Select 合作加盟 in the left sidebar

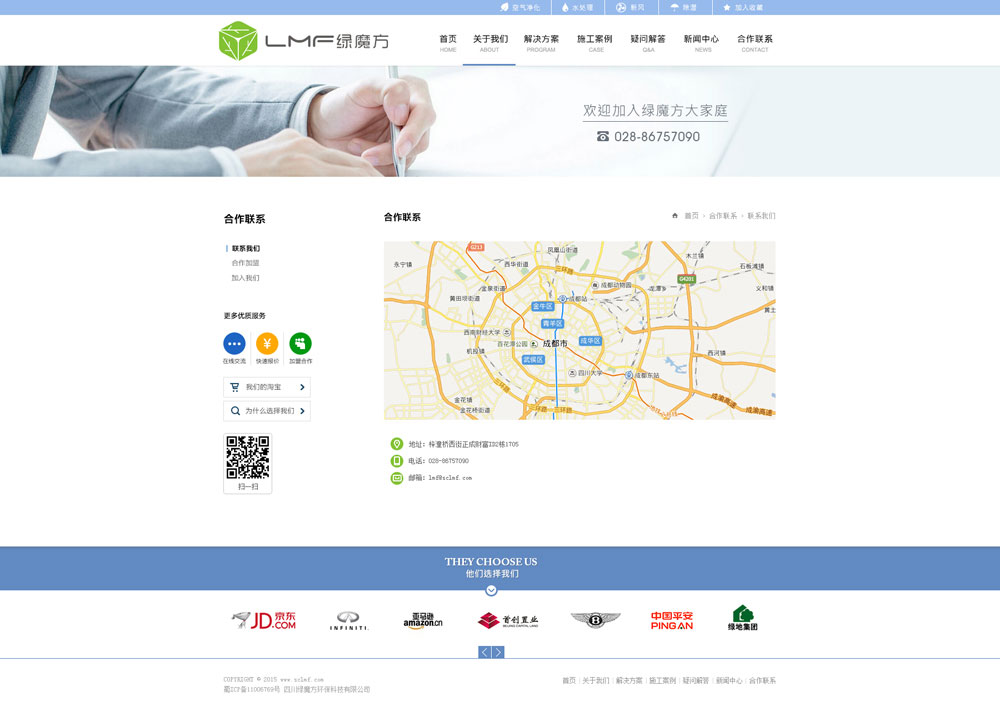(246, 263)
